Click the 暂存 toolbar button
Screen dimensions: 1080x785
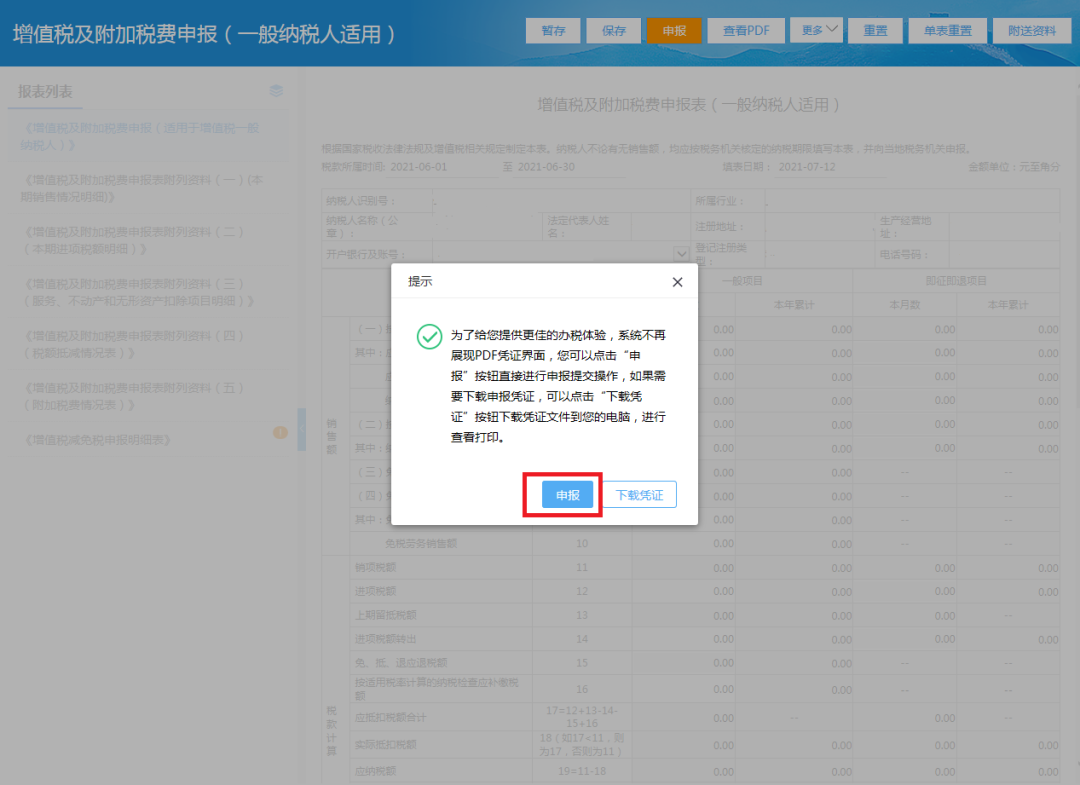coord(553,30)
